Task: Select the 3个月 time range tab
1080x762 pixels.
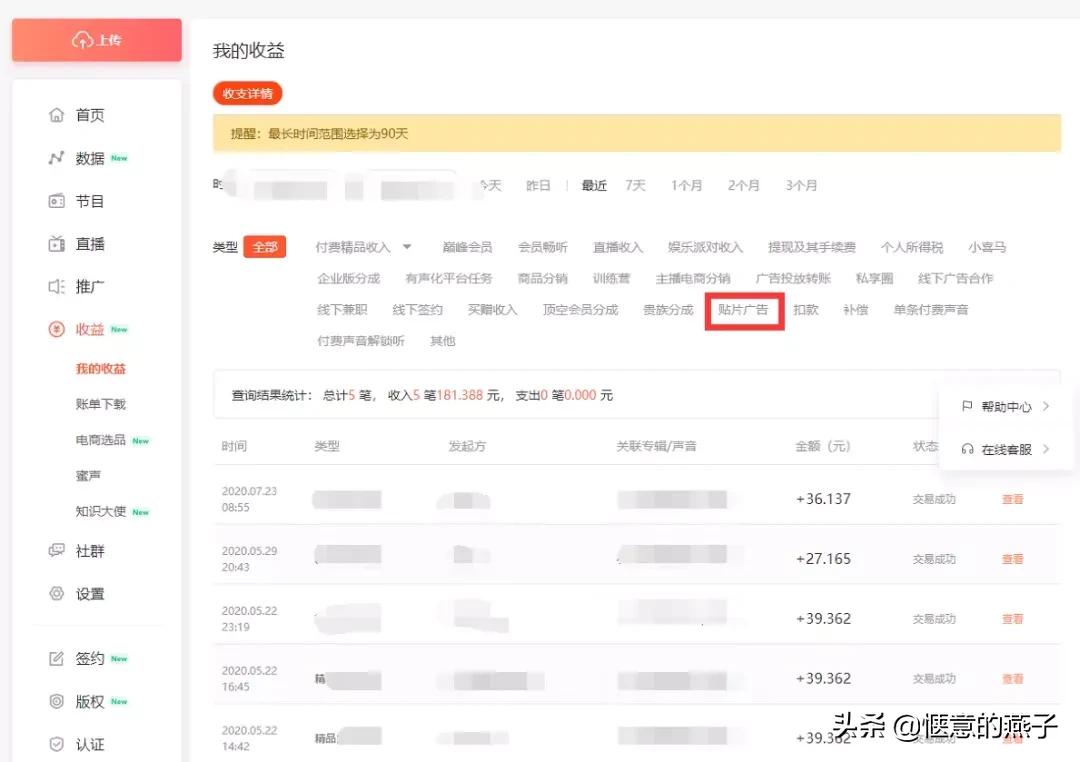Action: (x=800, y=185)
